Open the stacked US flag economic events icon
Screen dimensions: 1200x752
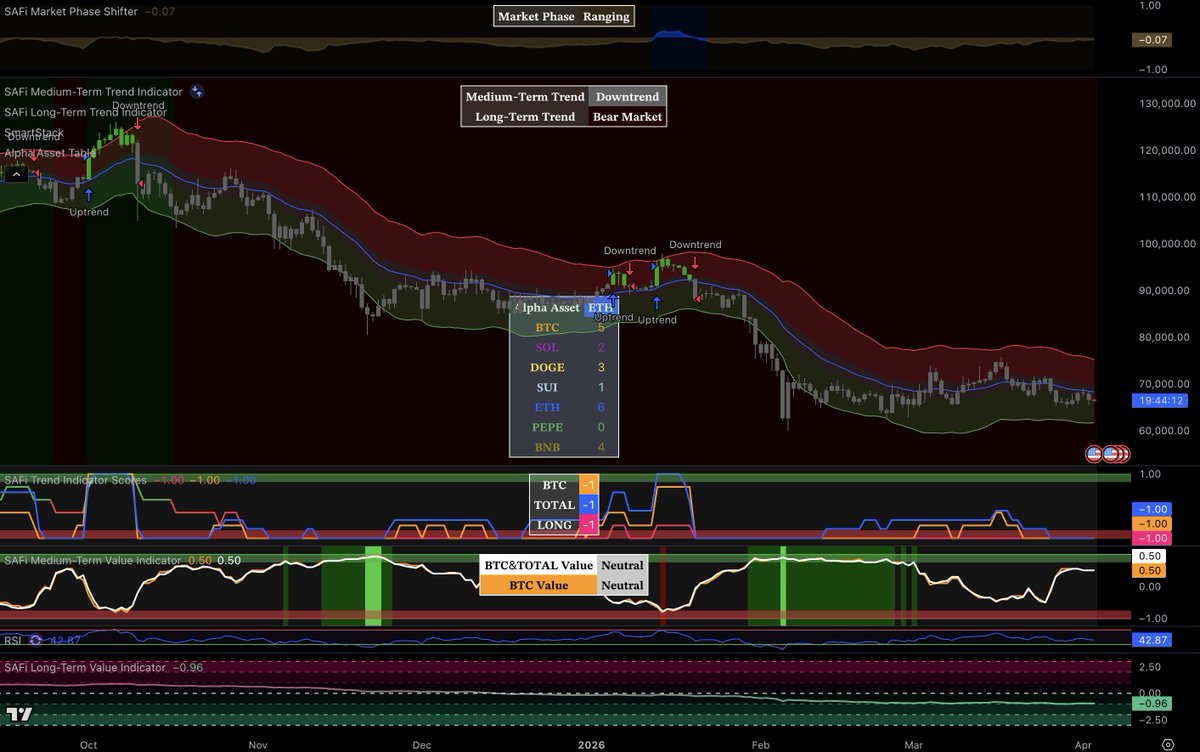point(1115,453)
